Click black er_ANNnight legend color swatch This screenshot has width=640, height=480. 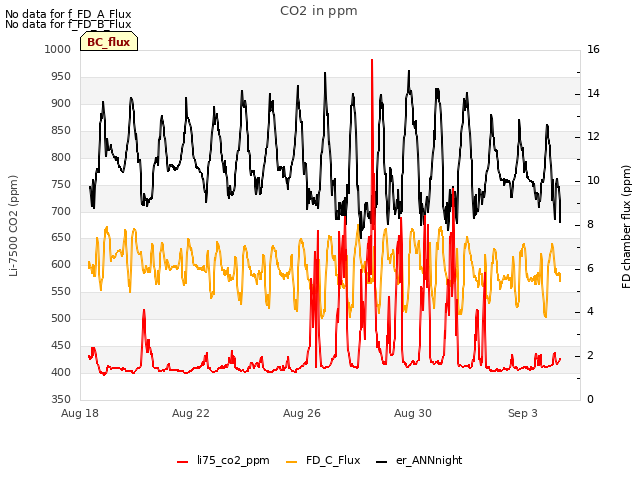(x=382, y=462)
